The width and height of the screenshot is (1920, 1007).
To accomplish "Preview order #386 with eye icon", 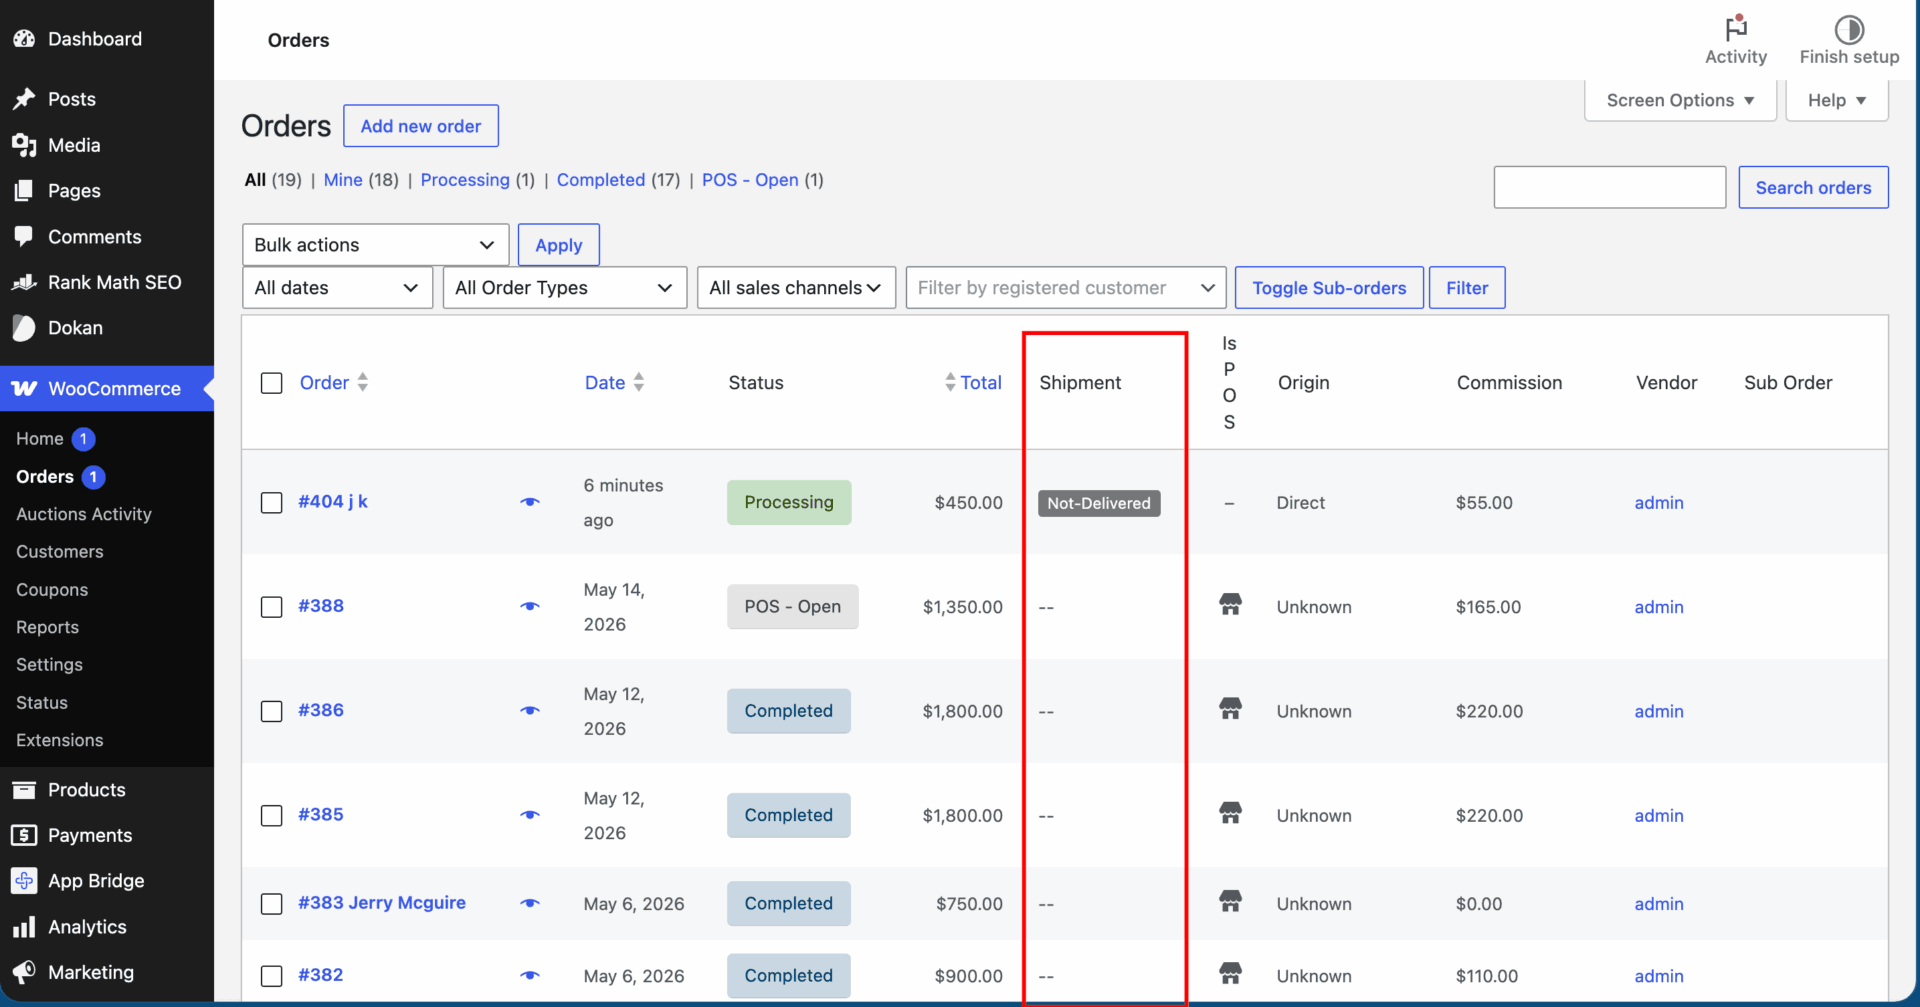I will tap(530, 711).
